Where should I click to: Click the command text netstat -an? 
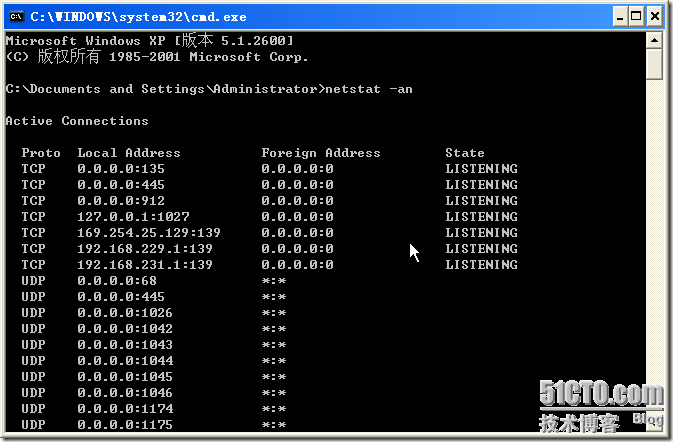click(369, 89)
